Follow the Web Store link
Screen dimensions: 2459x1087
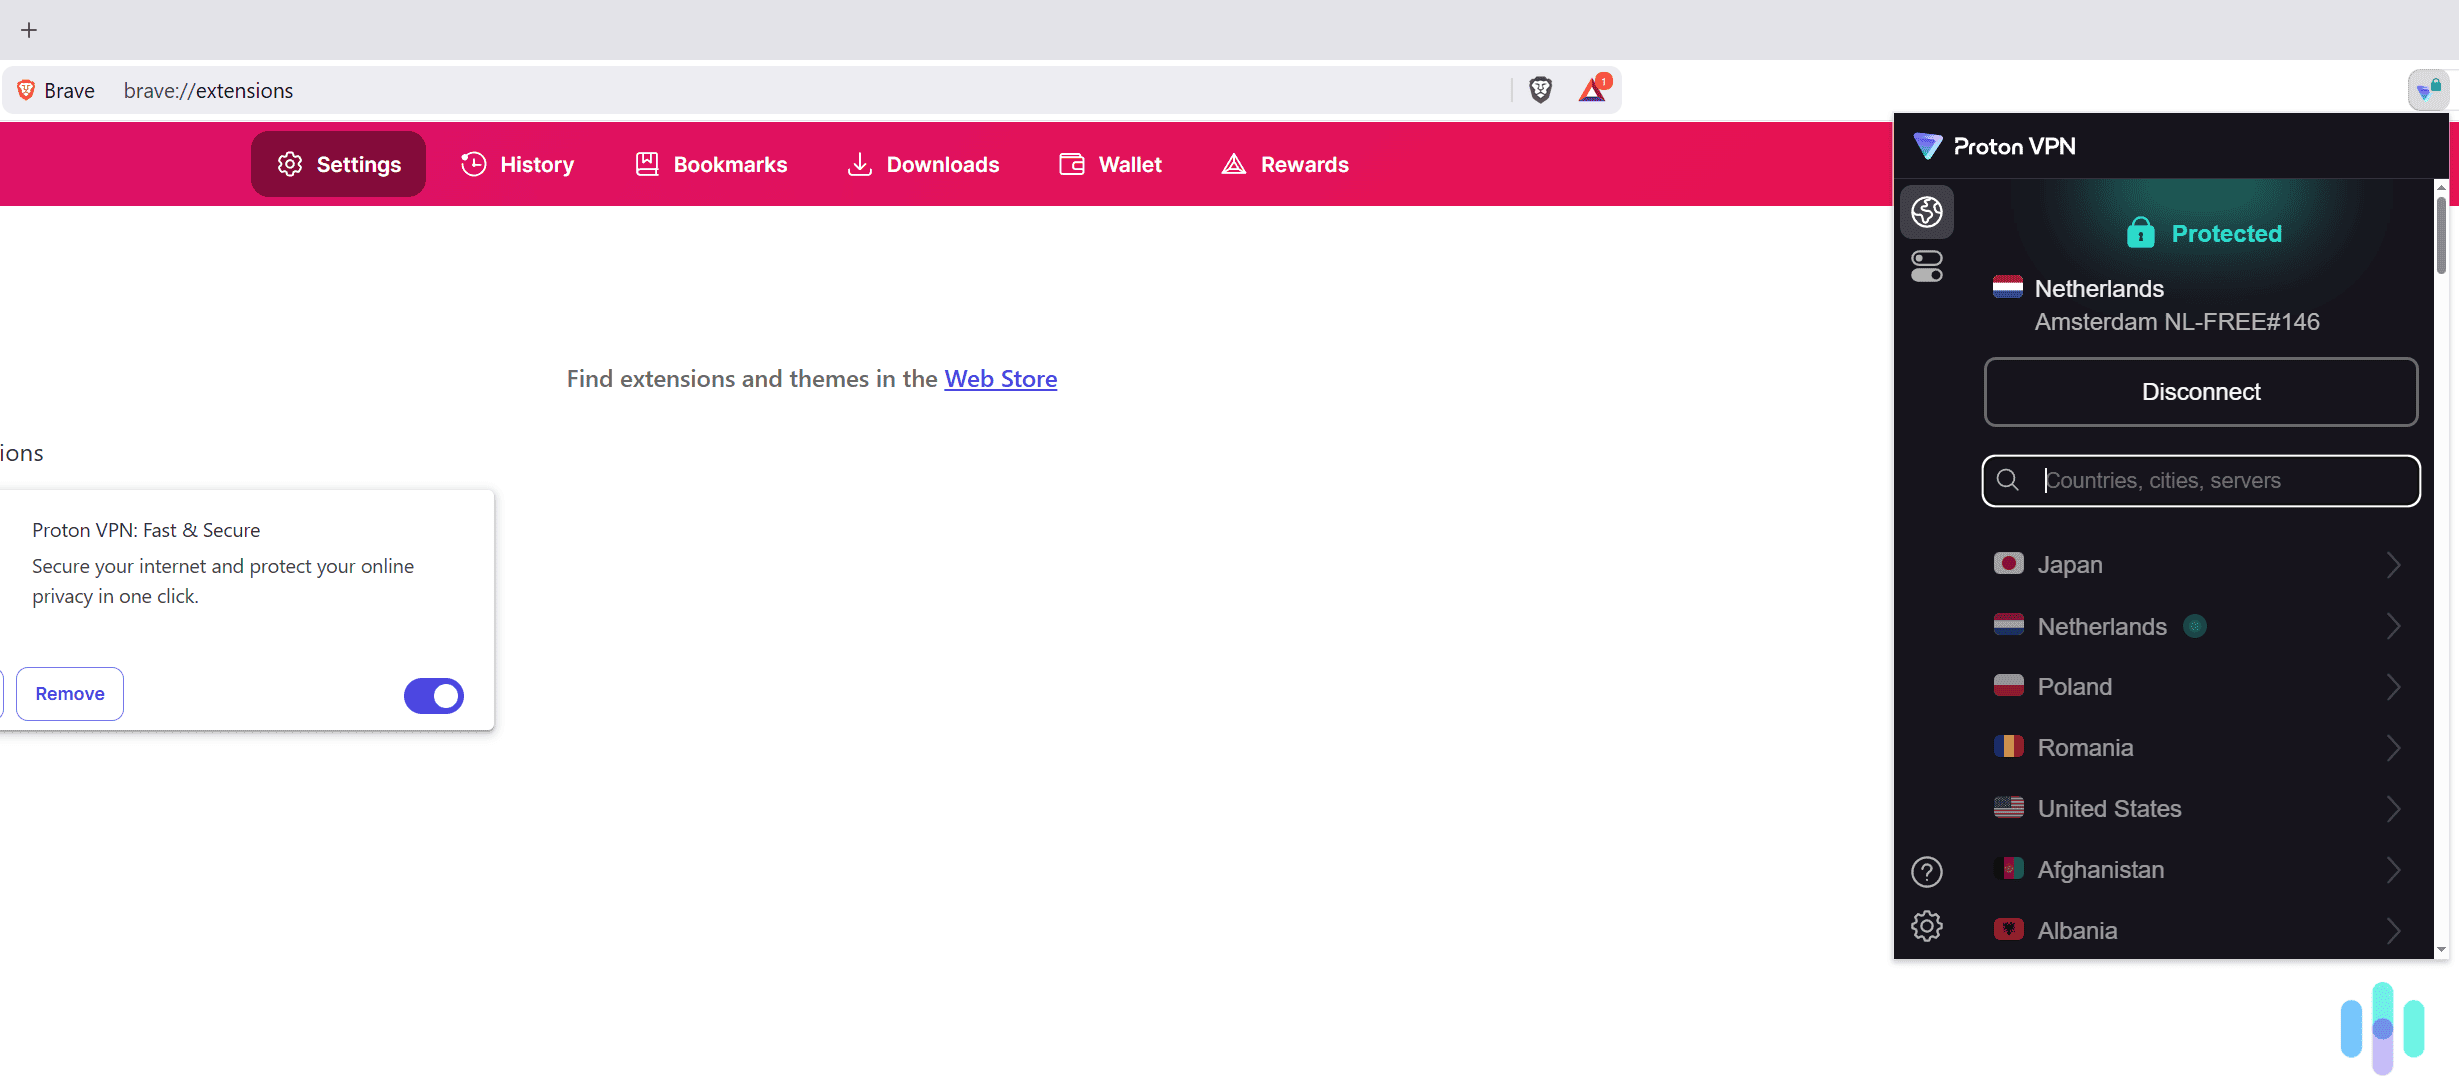click(1000, 379)
